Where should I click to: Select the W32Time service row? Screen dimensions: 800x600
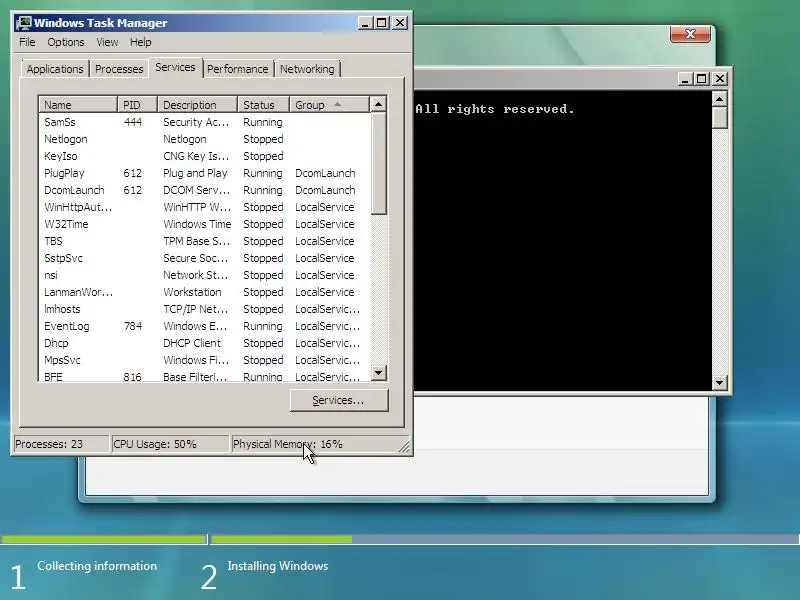click(x=204, y=224)
